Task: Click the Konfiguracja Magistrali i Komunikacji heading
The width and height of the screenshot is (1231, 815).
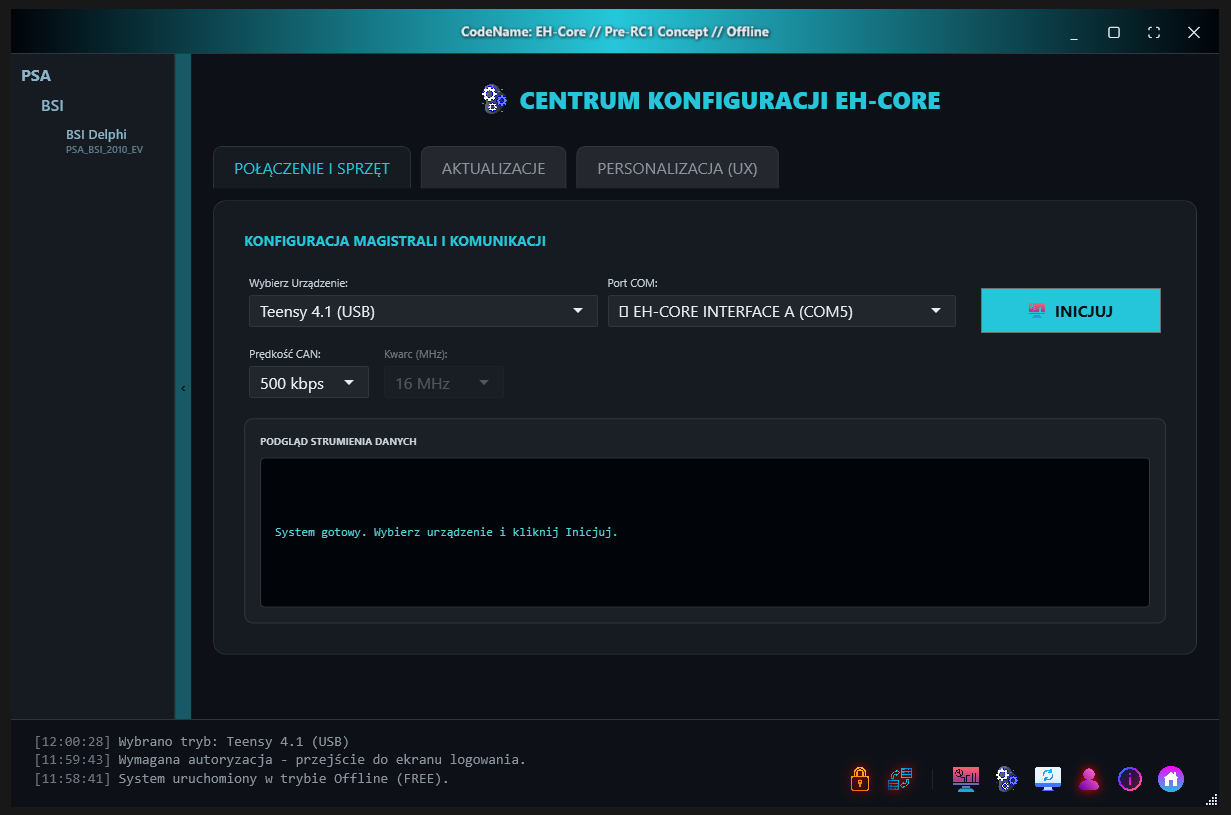Action: (x=395, y=241)
